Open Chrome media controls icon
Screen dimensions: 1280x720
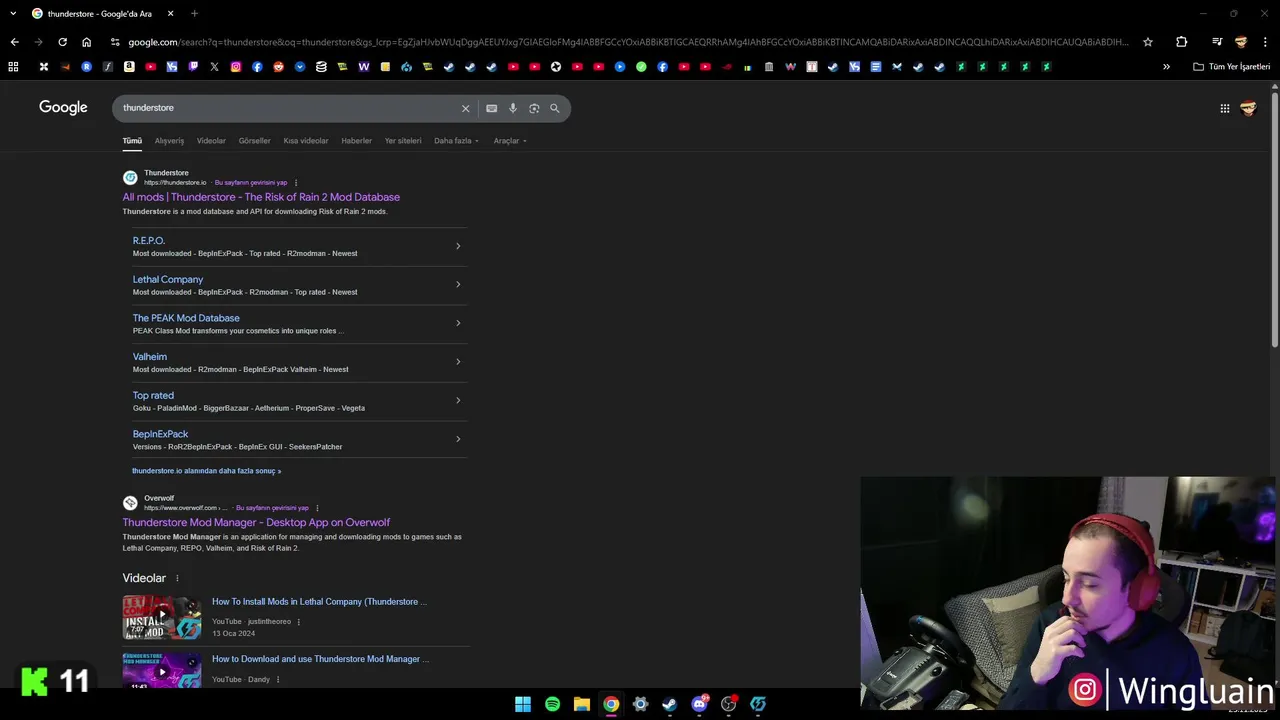click(x=1217, y=42)
